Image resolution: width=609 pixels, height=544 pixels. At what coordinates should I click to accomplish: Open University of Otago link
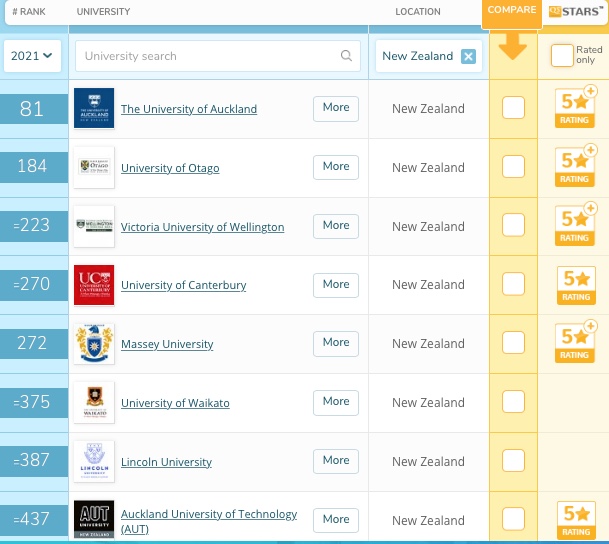170,168
